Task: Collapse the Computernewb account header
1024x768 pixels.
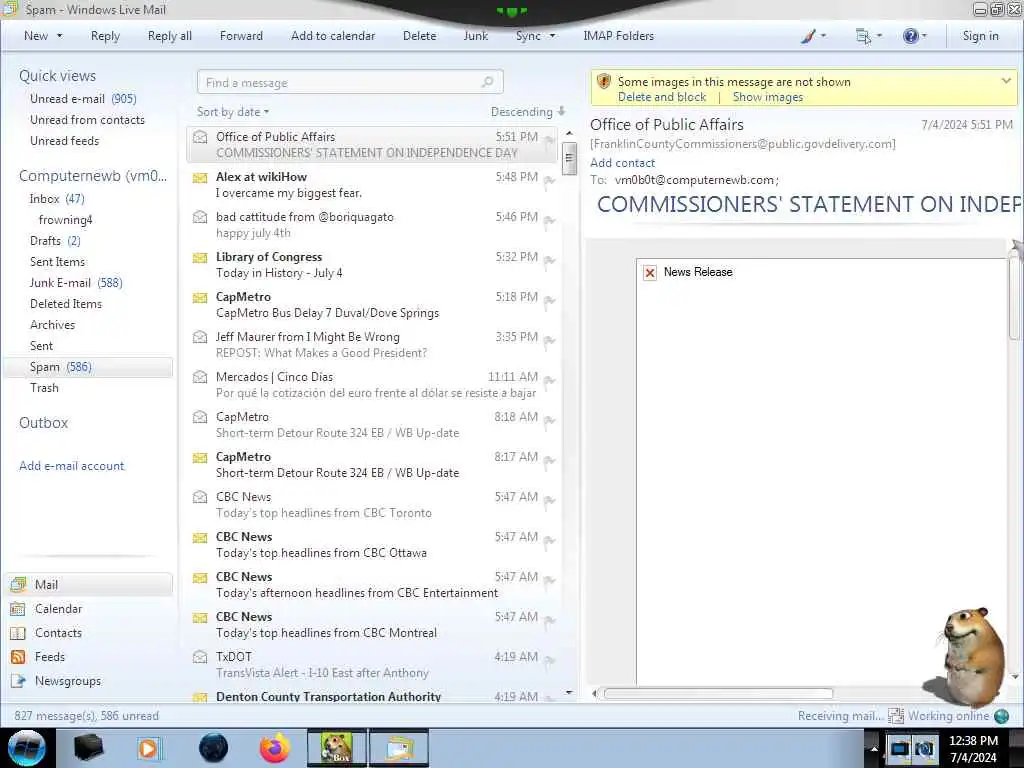Action: click(x=93, y=176)
